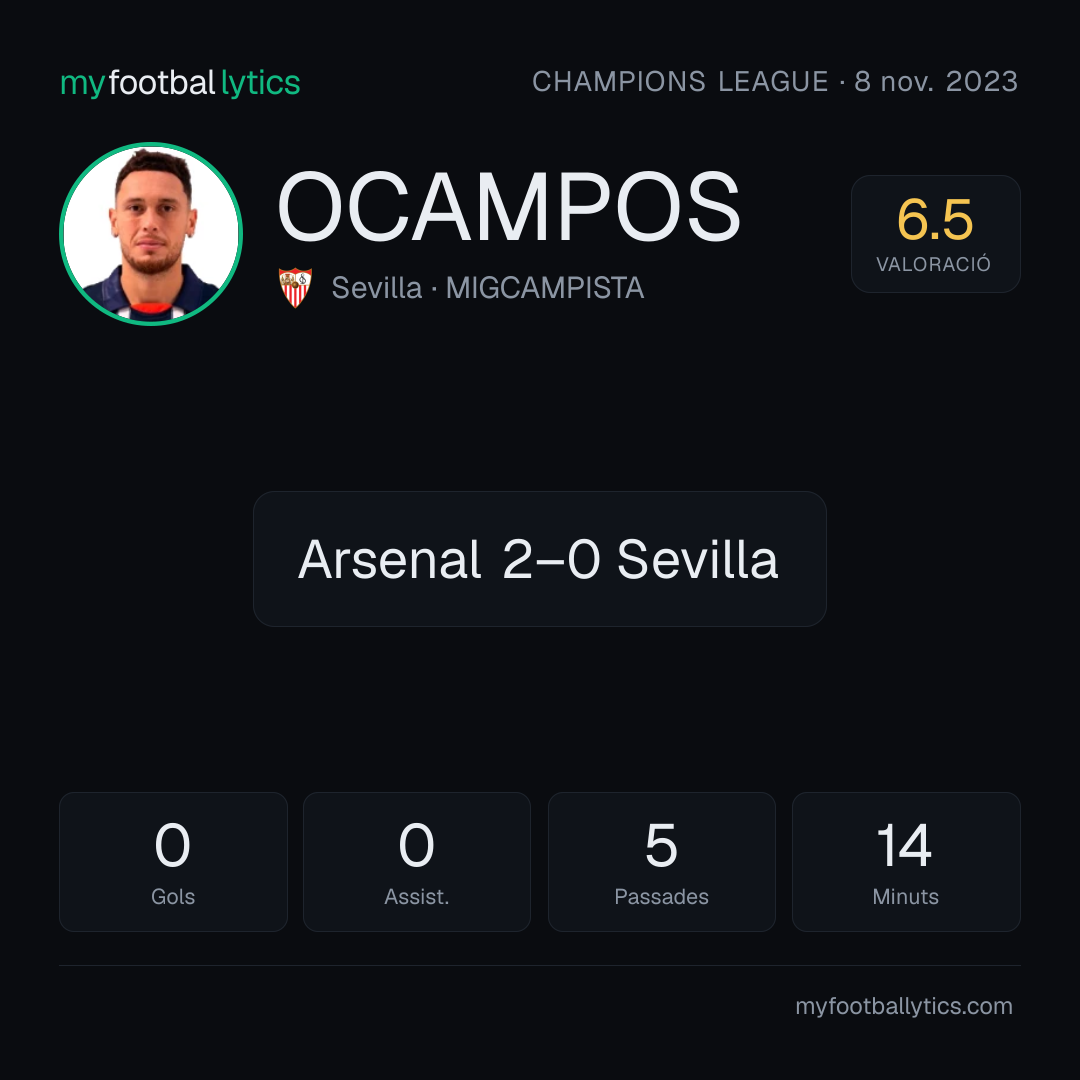Visit the myfootballytics.com footer link

[x=904, y=1006]
